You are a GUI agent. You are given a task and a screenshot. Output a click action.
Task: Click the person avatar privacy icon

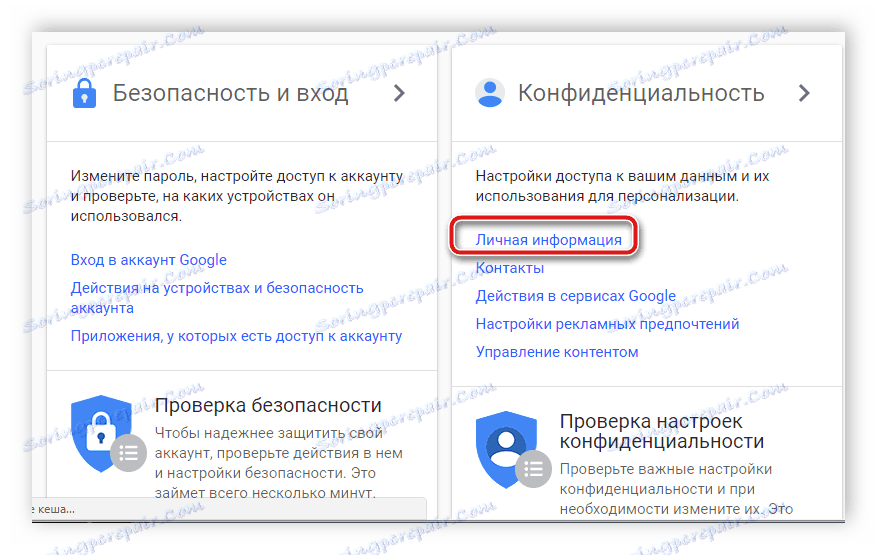pyautogui.click(x=490, y=93)
